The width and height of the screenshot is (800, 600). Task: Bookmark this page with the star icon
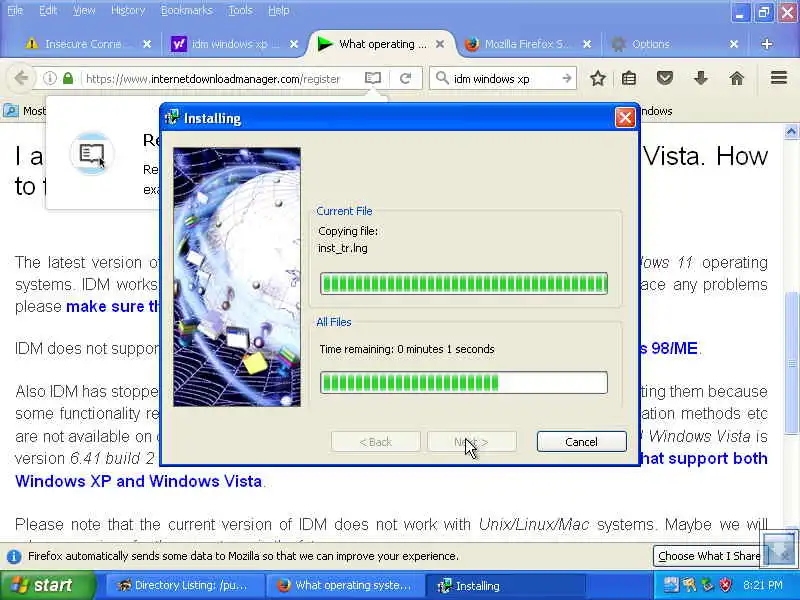click(598, 79)
